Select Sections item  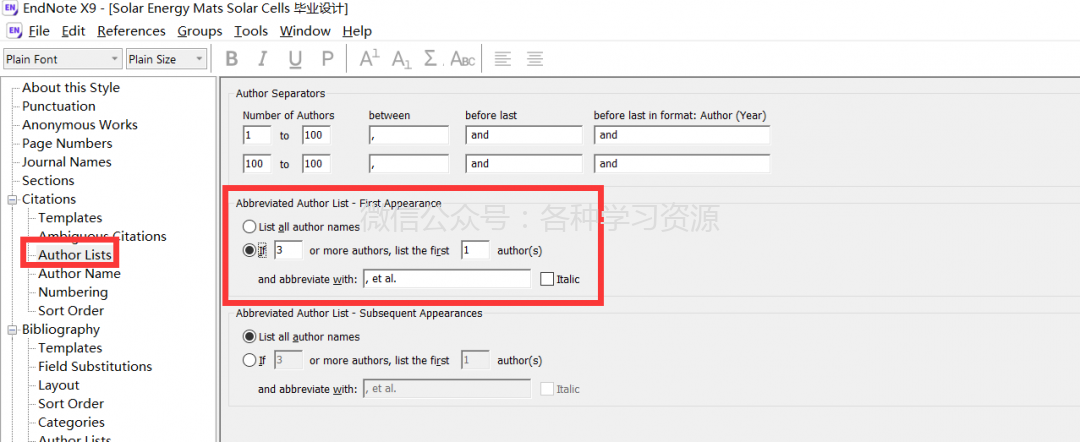click(x=48, y=180)
